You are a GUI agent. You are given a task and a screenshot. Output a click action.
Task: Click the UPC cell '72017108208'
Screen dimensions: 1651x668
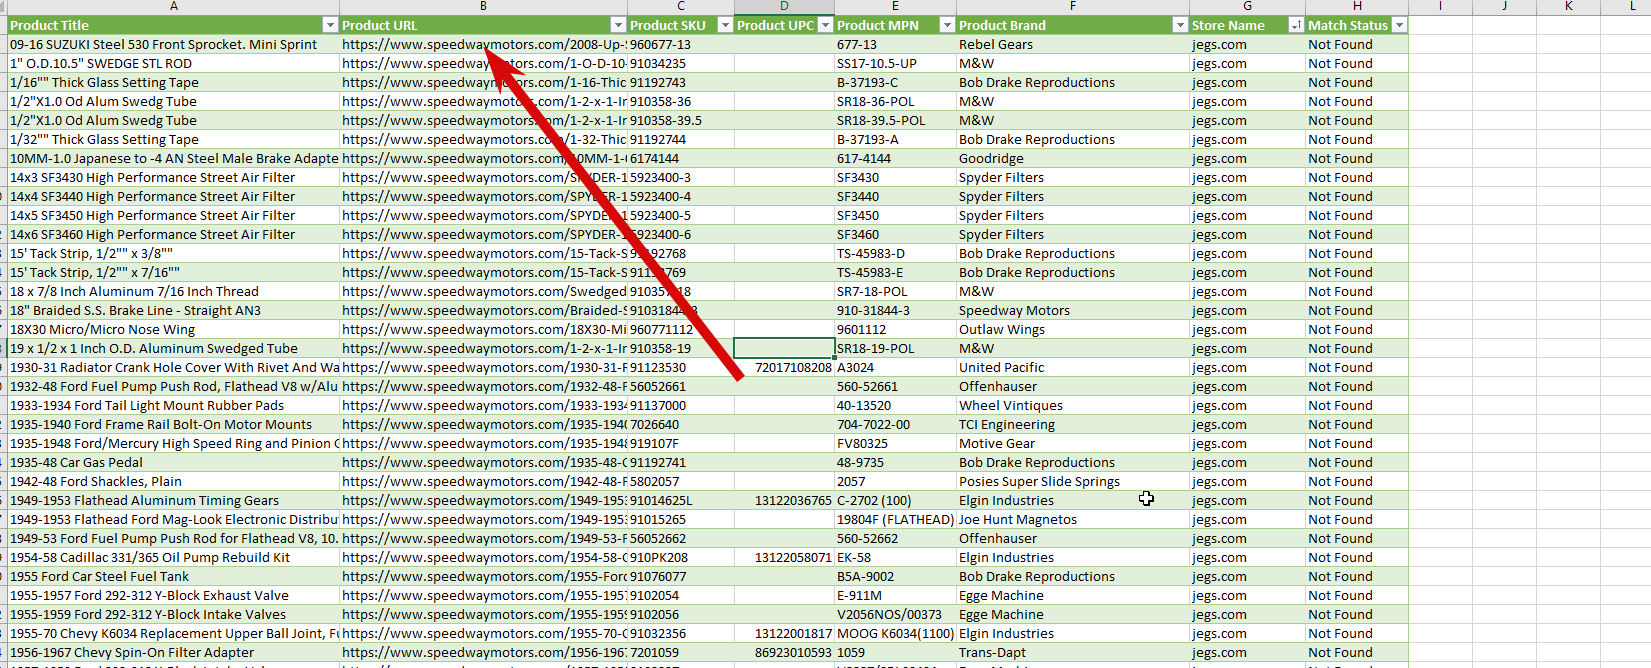point(784,367)
